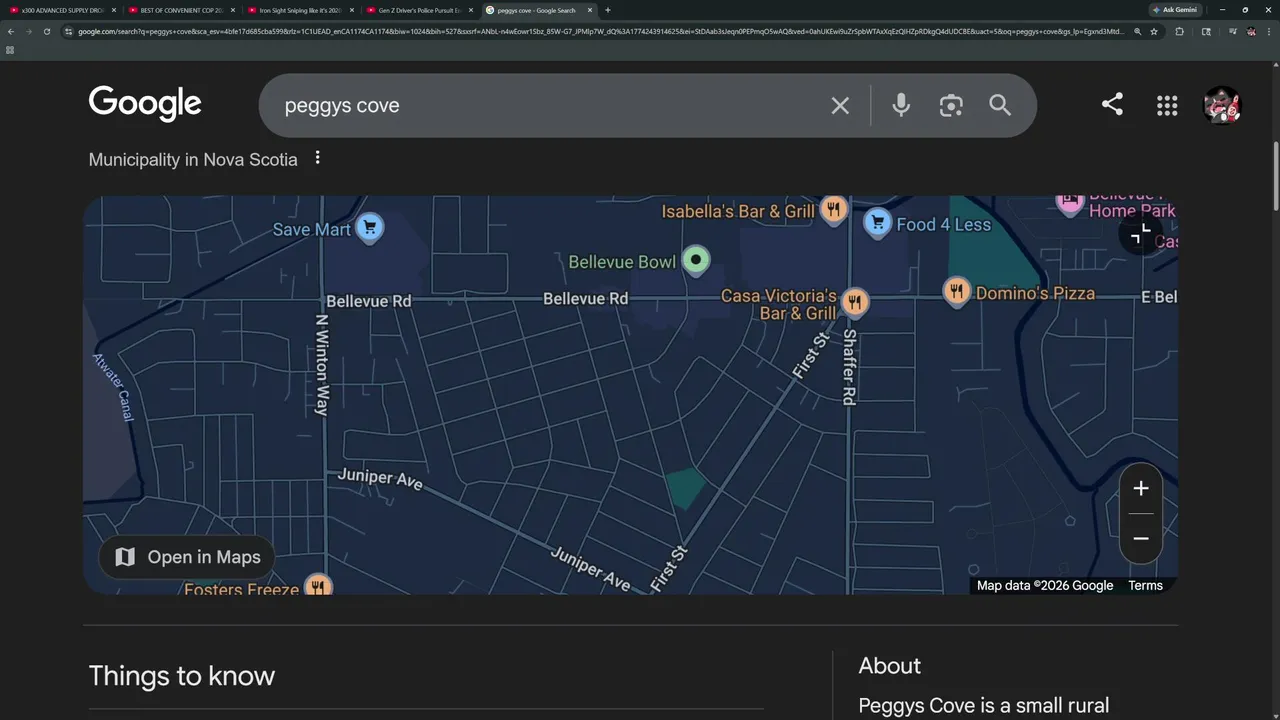1280x720 pixels.
Task: Select the Fosters Freeze restaurant pin
Action: pyautogui.click(x=318, y=586)
